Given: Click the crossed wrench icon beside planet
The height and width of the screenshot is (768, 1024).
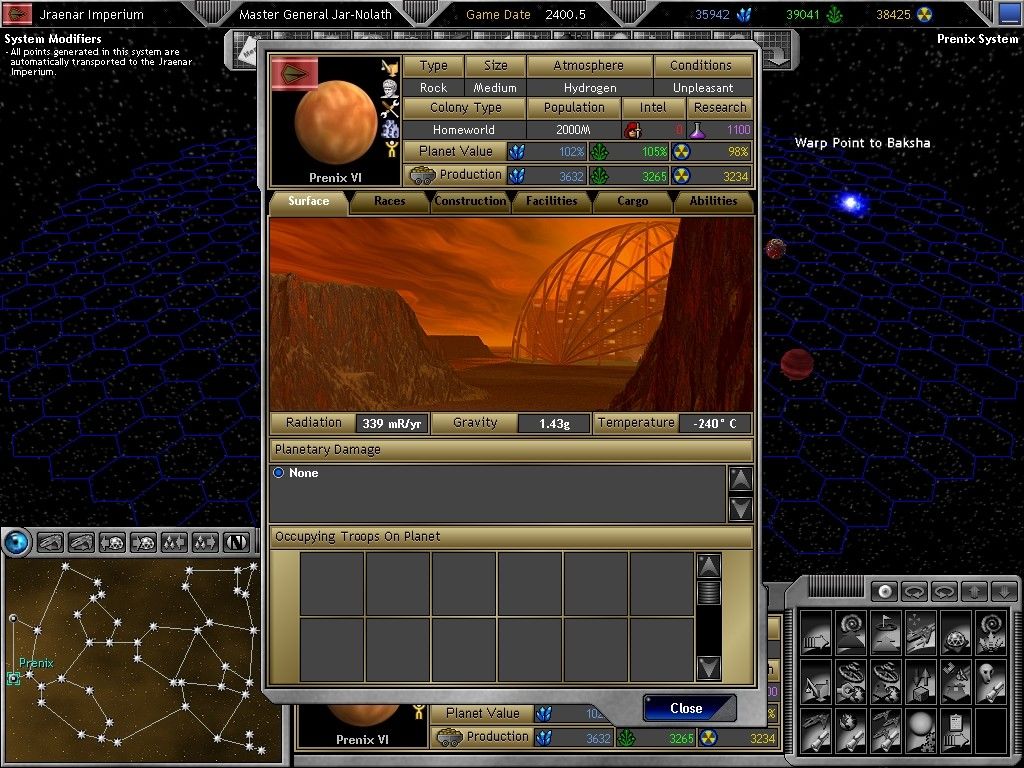Looking at the screenshot, I should click(390, 110).
